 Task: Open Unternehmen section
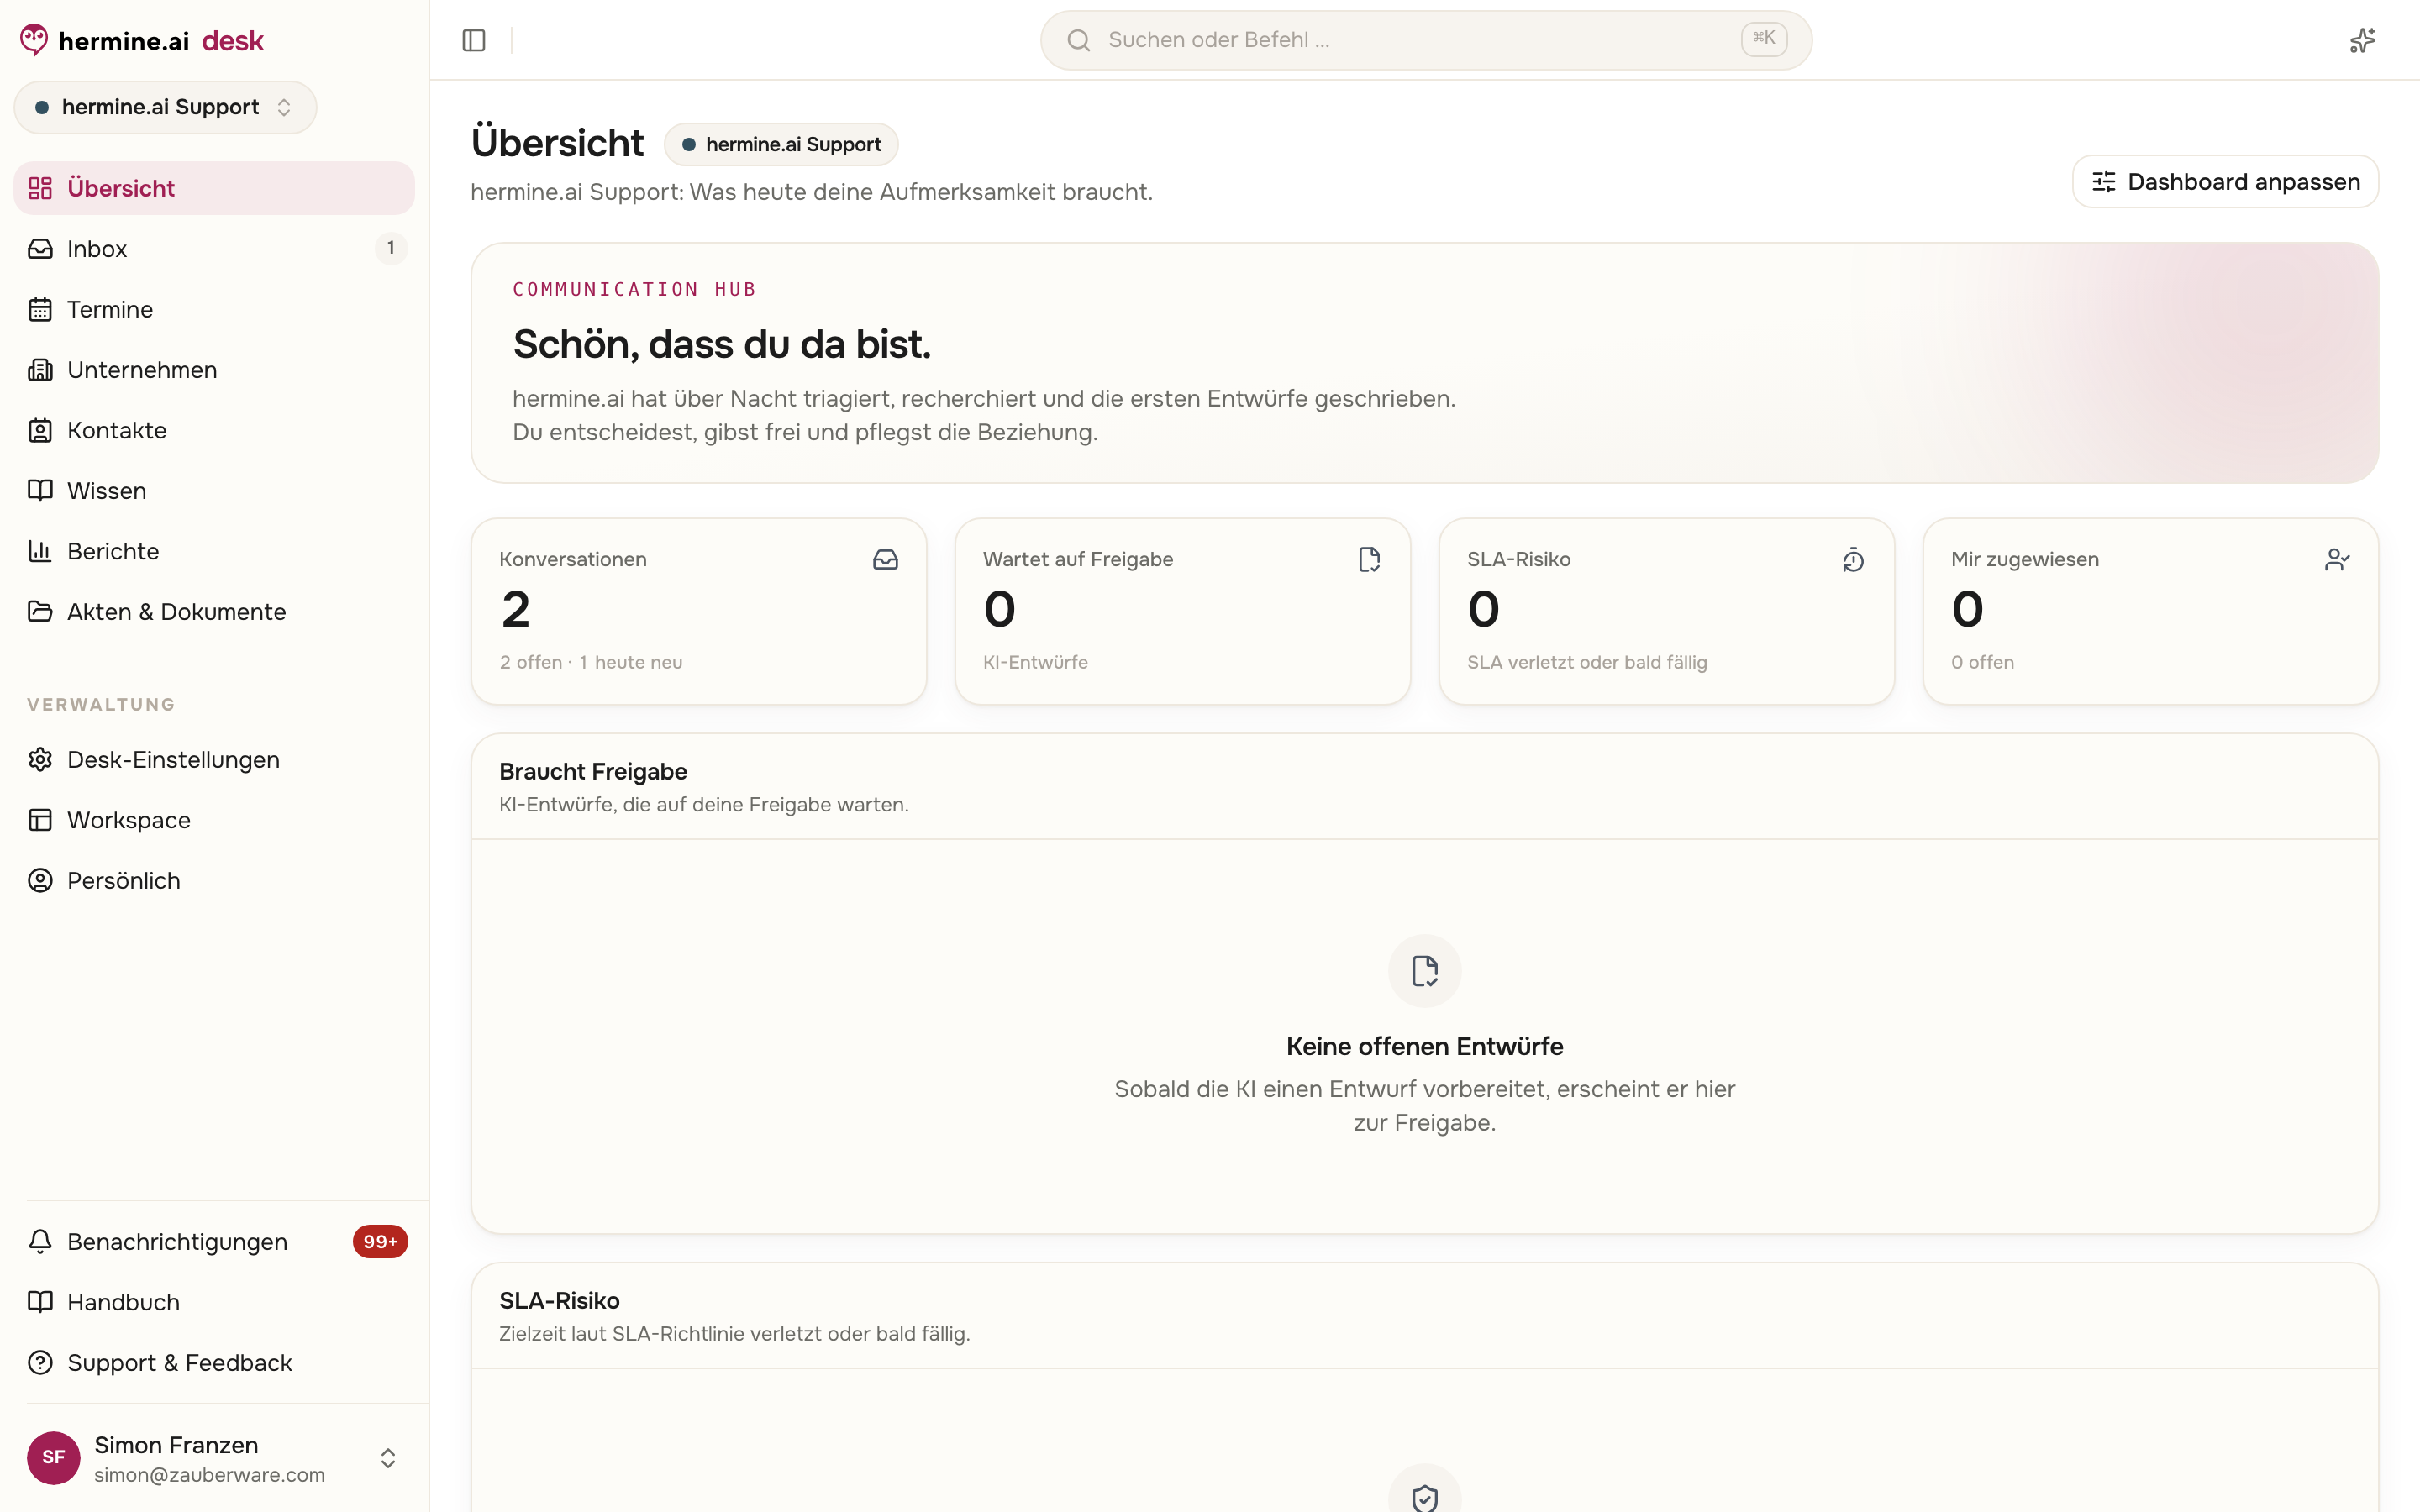pos(214,370)
